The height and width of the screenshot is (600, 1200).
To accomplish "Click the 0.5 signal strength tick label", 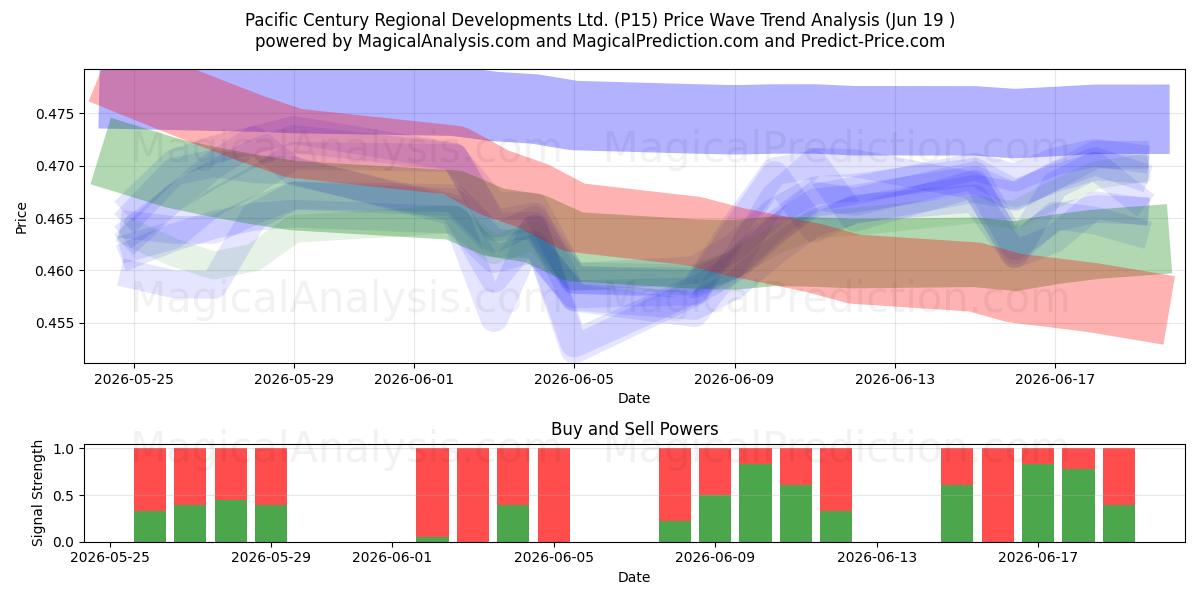I will point(65,496).
